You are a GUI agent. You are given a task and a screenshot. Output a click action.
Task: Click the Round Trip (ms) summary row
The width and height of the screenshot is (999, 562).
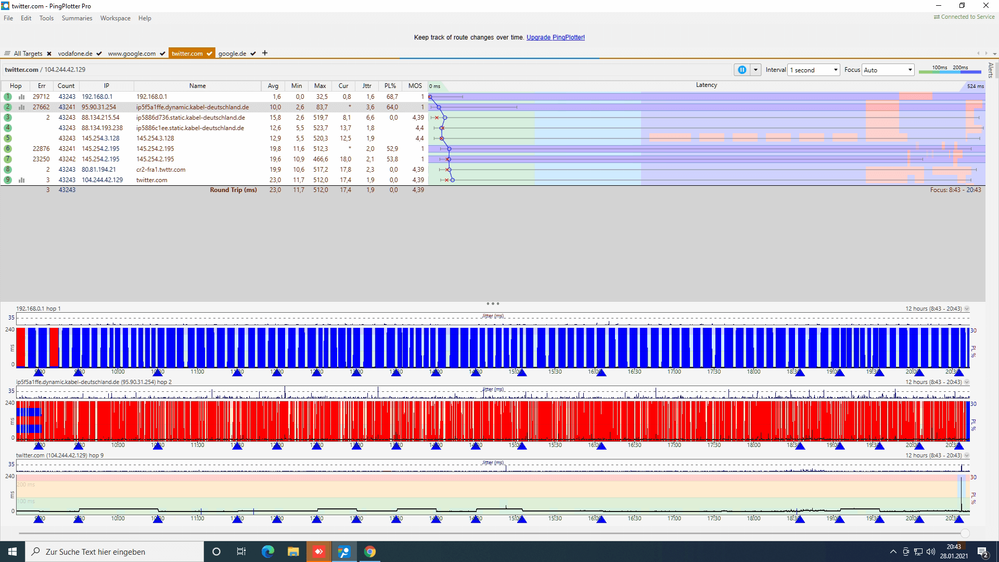point(214,190)
